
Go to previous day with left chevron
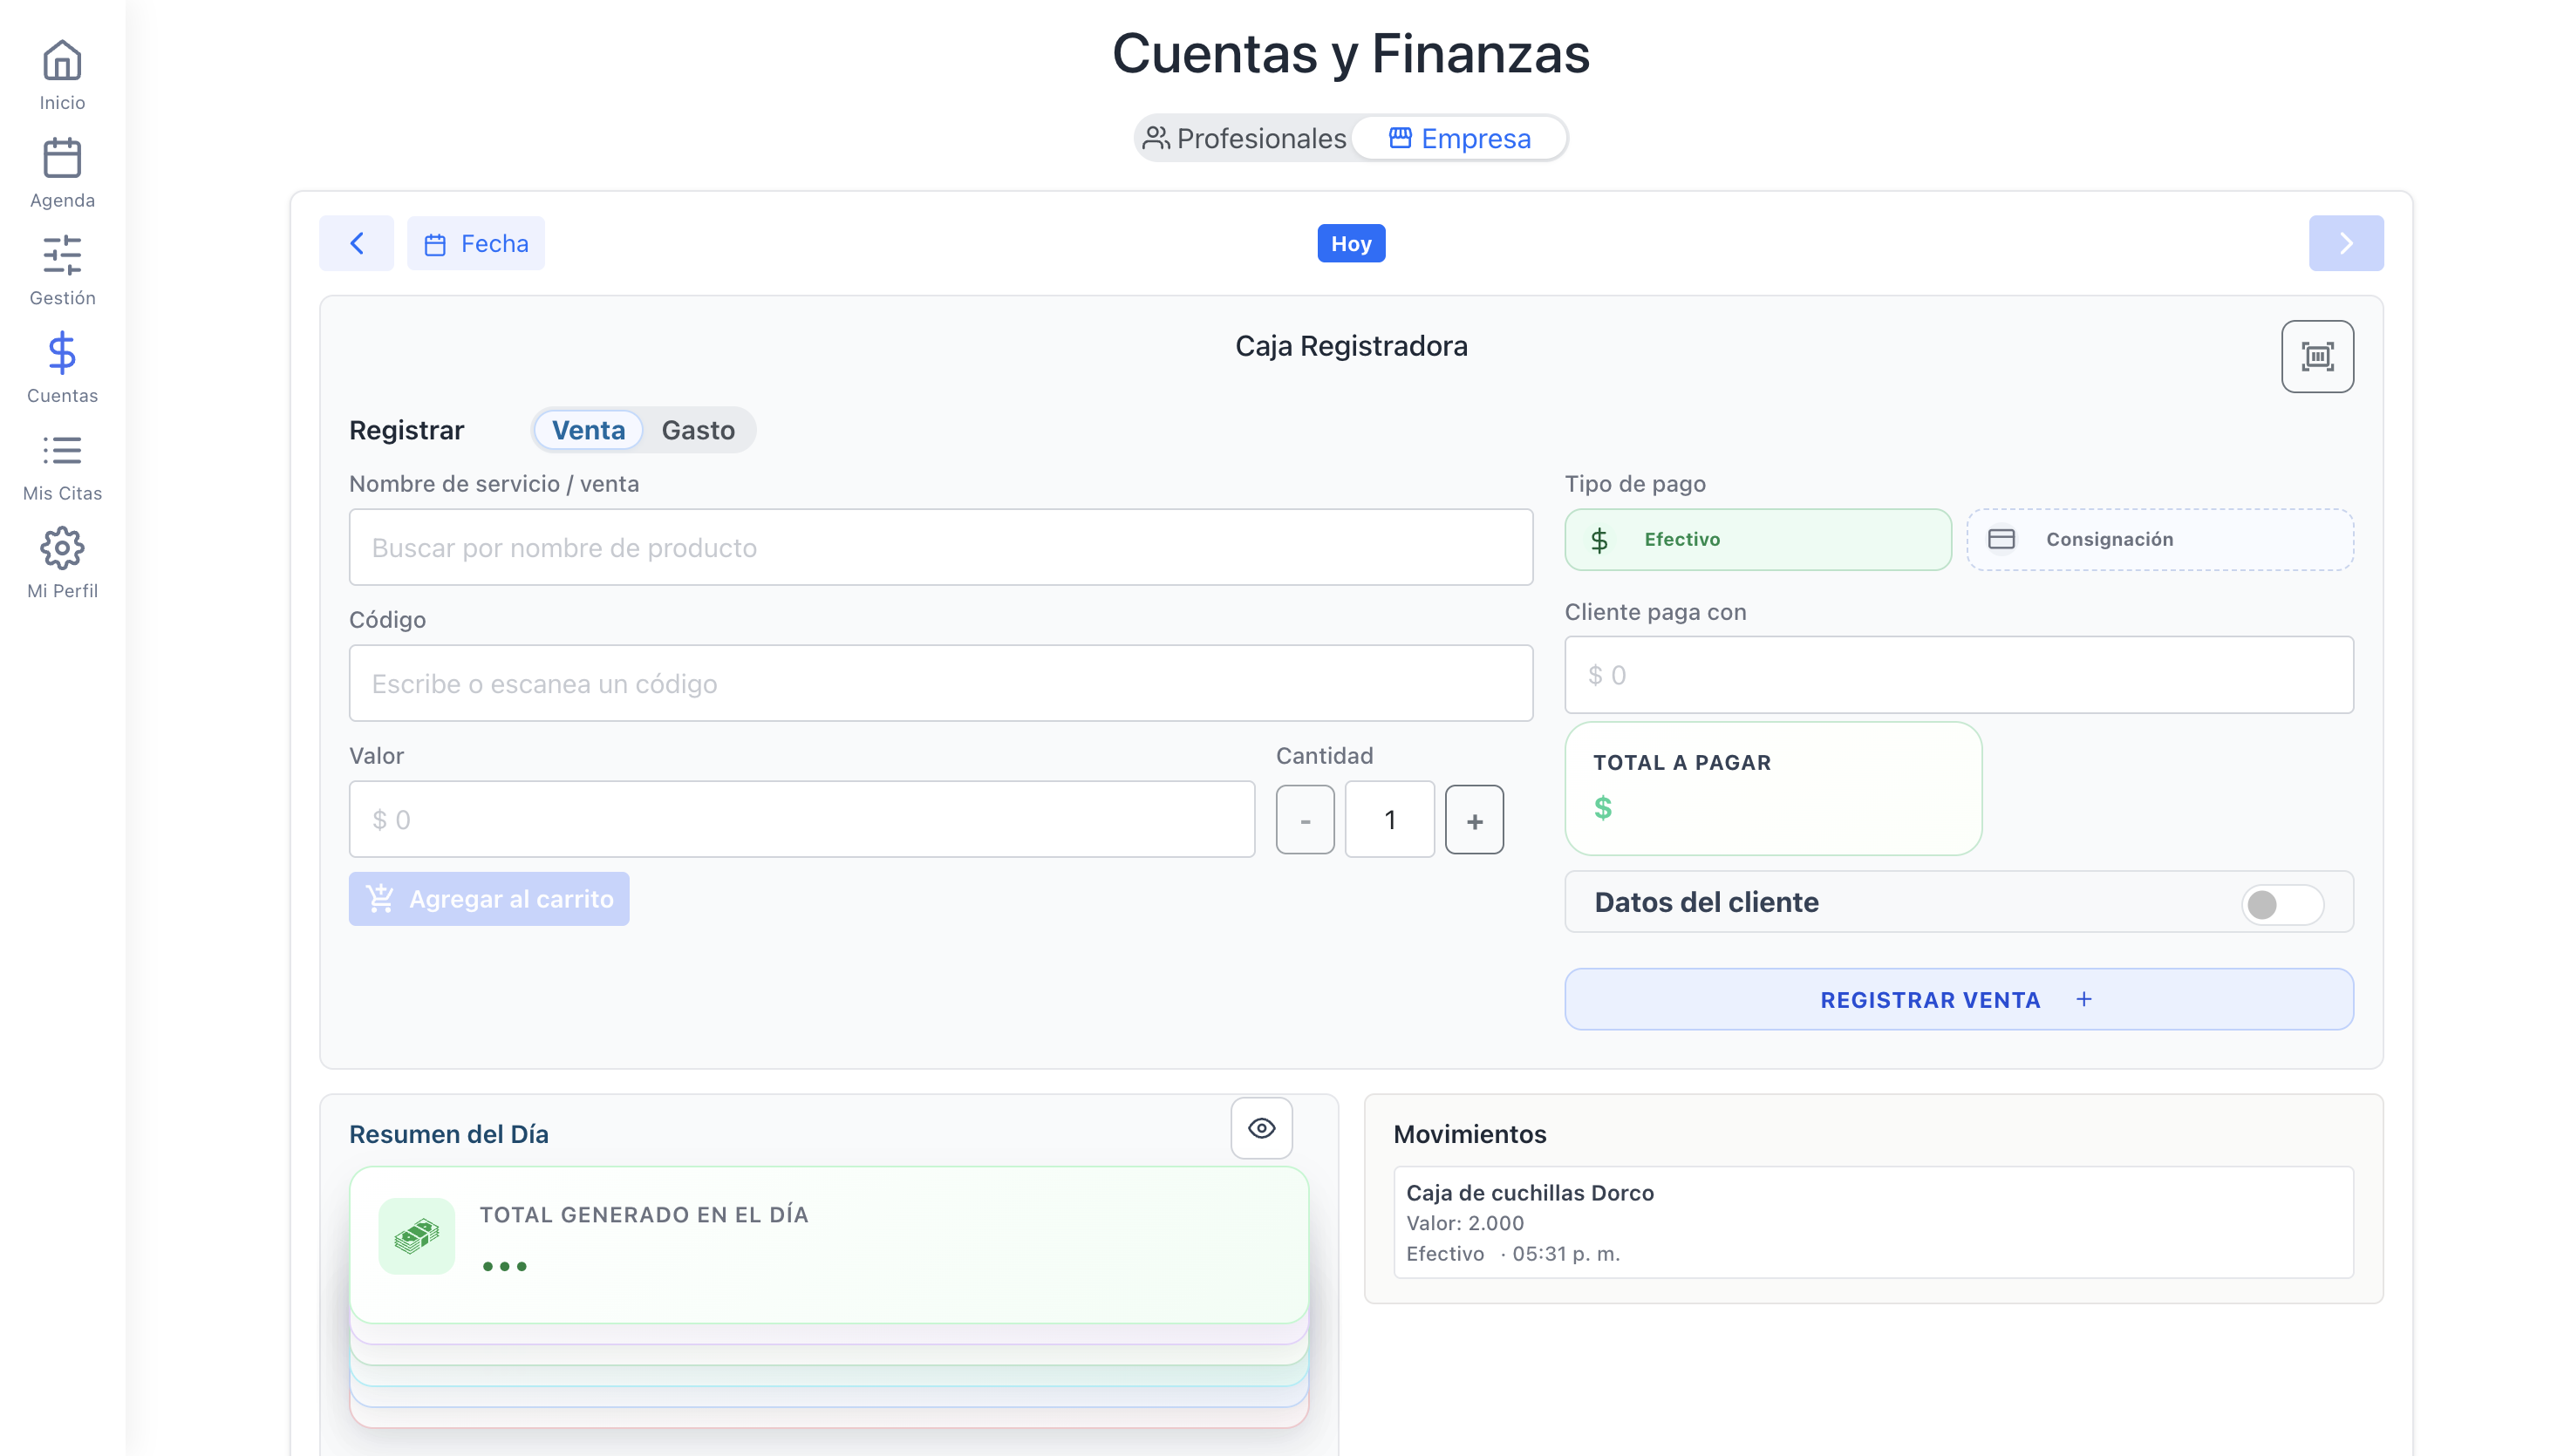pos(356,243)
